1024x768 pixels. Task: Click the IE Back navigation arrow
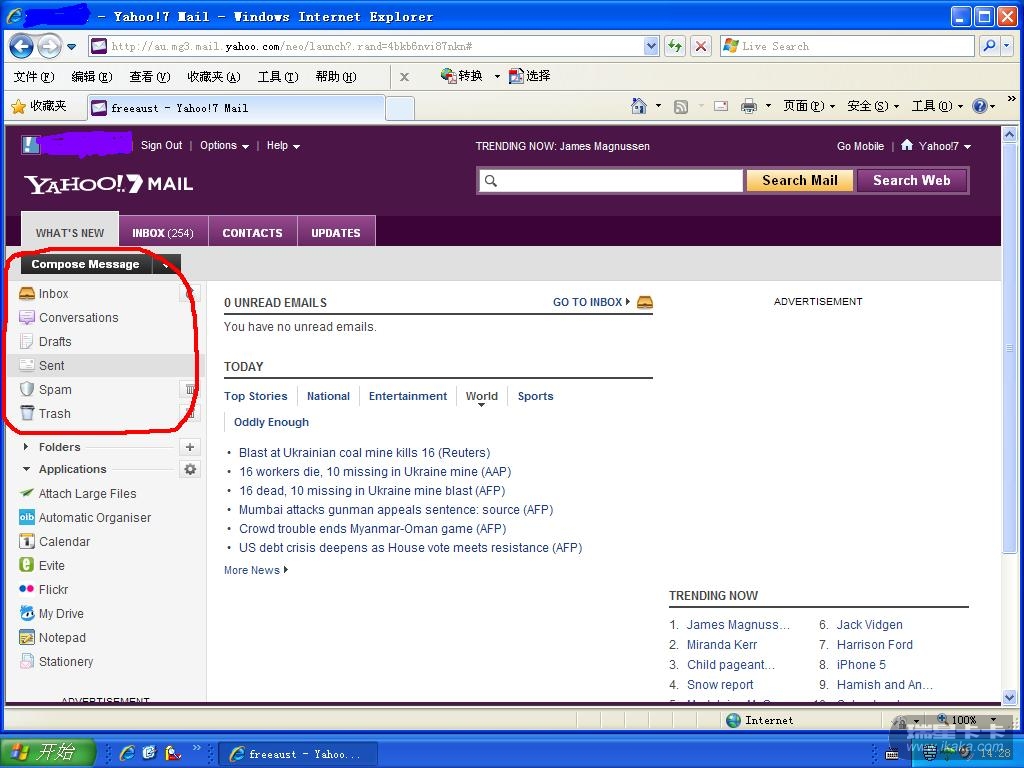coord(22,46)
